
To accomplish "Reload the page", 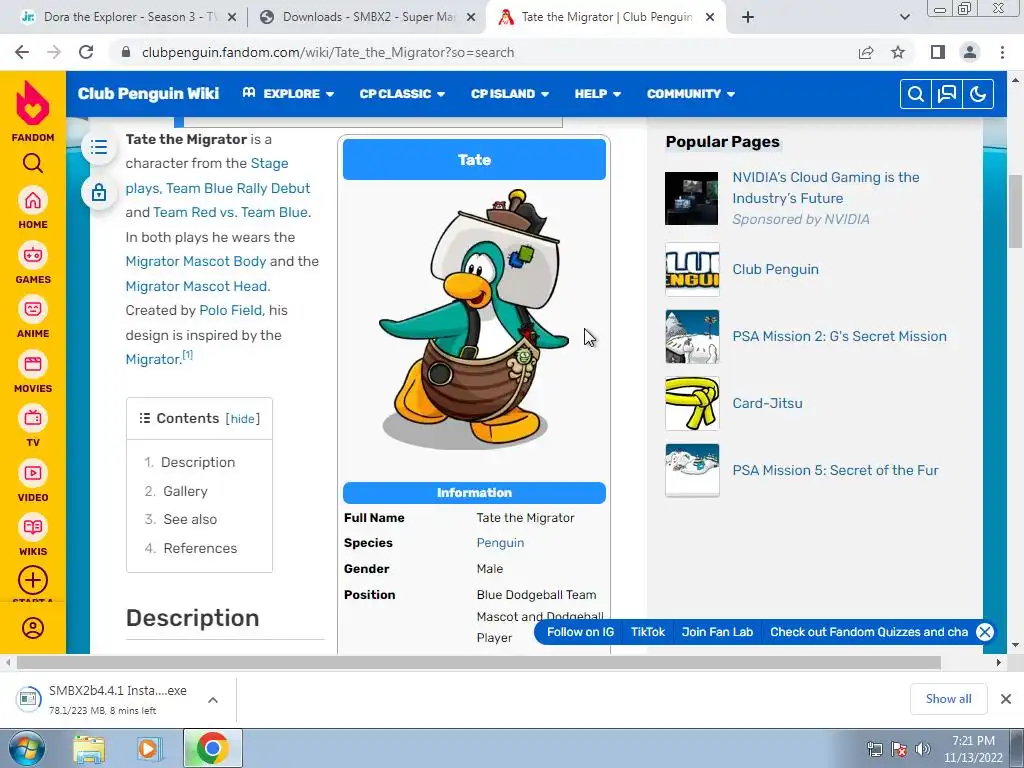I will click(x=86, y=52).
